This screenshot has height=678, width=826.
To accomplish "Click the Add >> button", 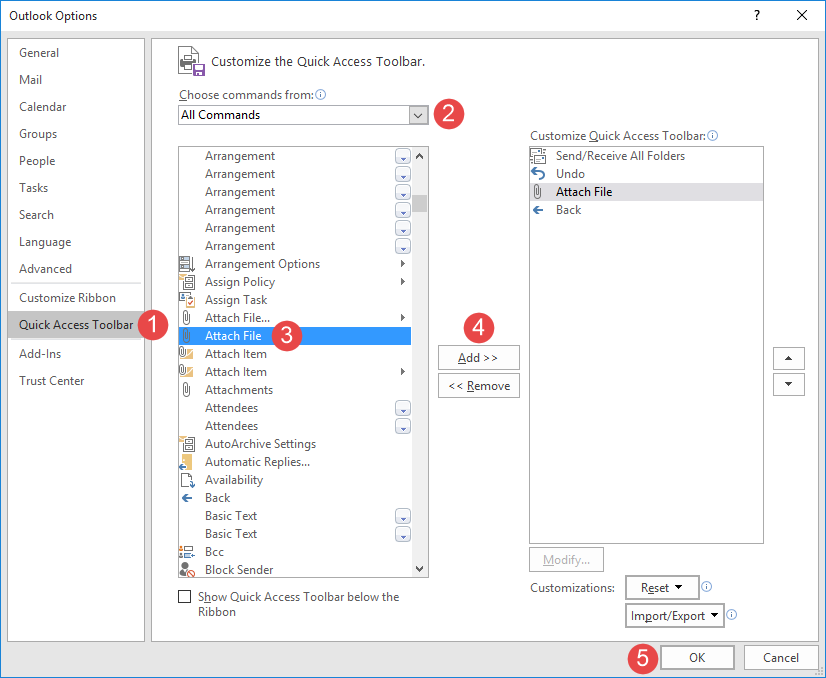I will click(478, 358).
